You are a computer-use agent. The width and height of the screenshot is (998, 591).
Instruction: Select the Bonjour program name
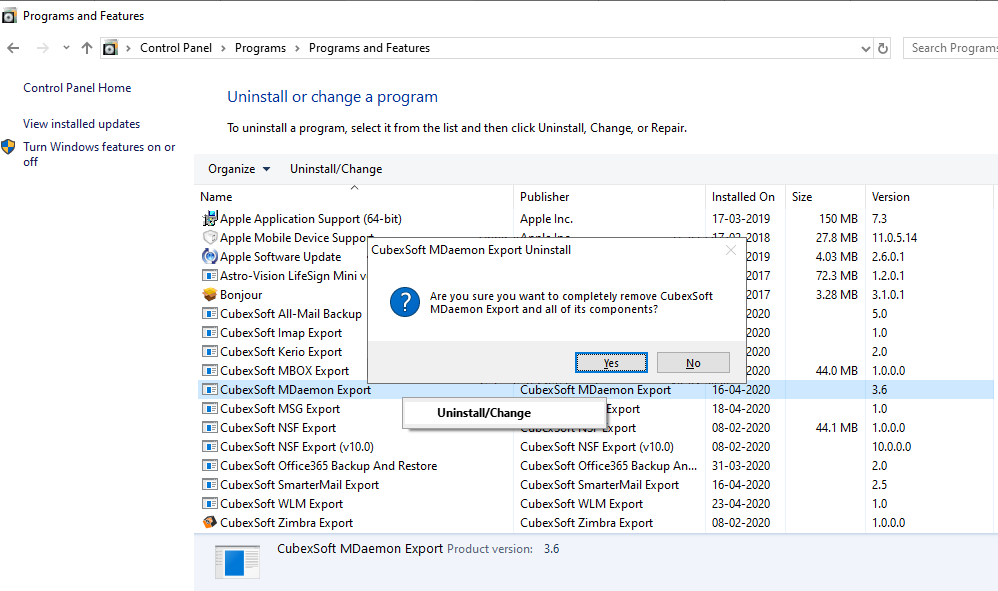241,295
